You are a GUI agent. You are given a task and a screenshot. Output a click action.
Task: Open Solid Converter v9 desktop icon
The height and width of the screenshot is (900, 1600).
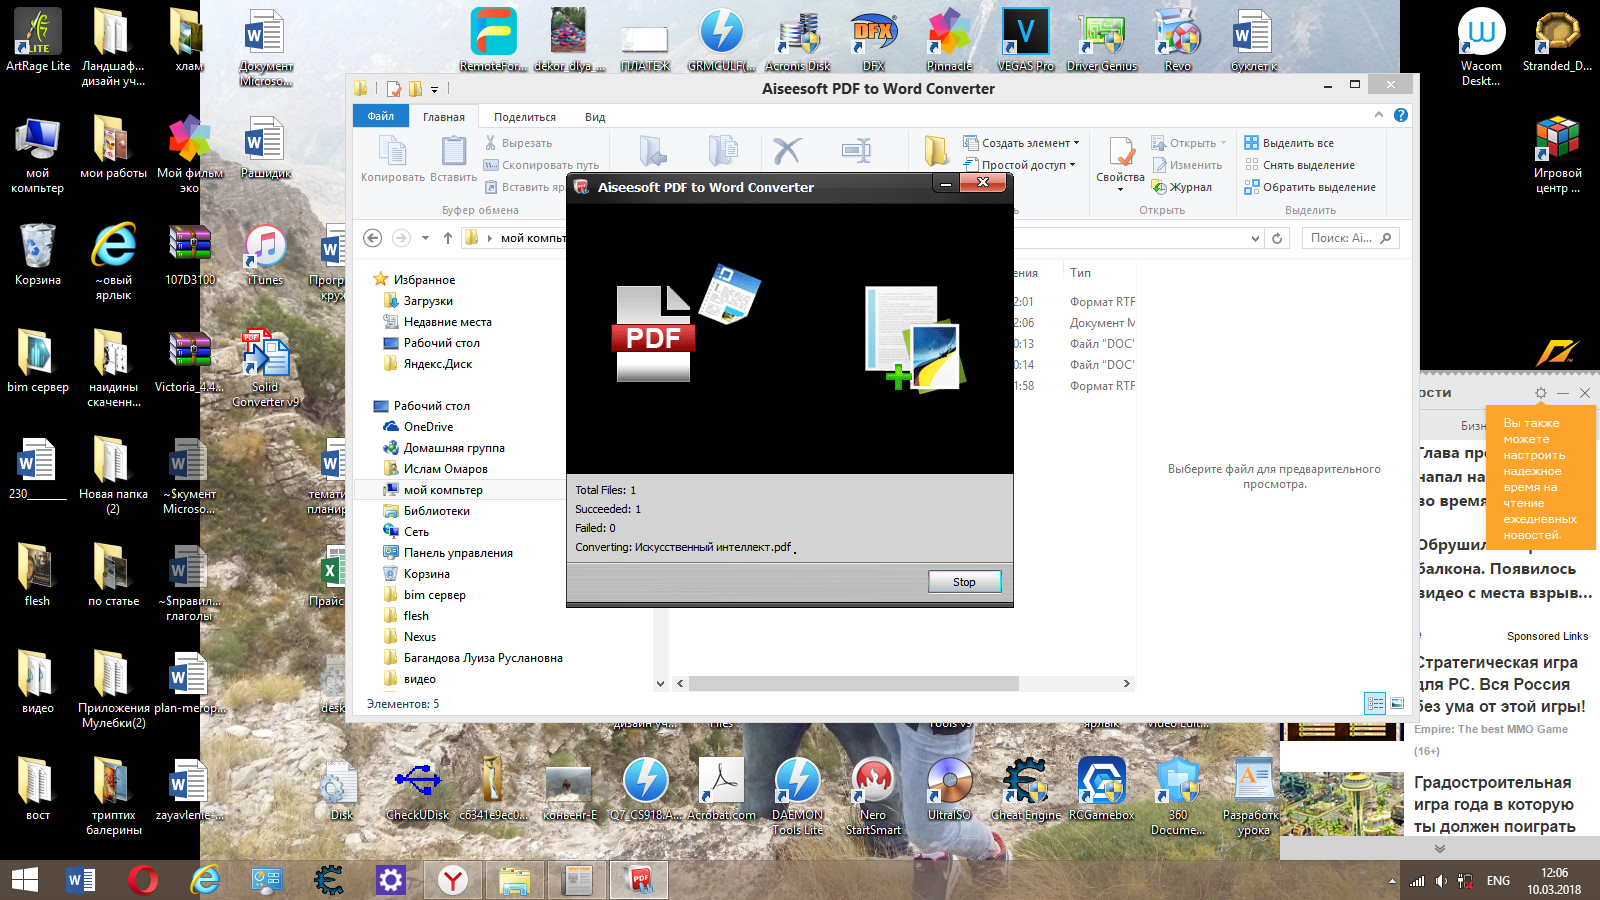pos(265,368)
